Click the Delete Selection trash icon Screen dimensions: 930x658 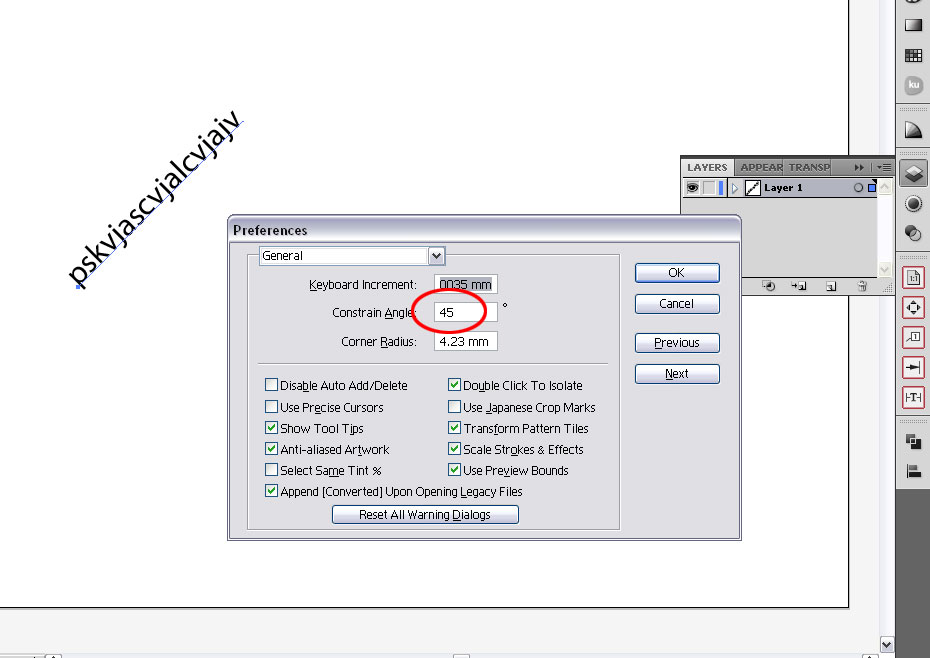[862, 286]
